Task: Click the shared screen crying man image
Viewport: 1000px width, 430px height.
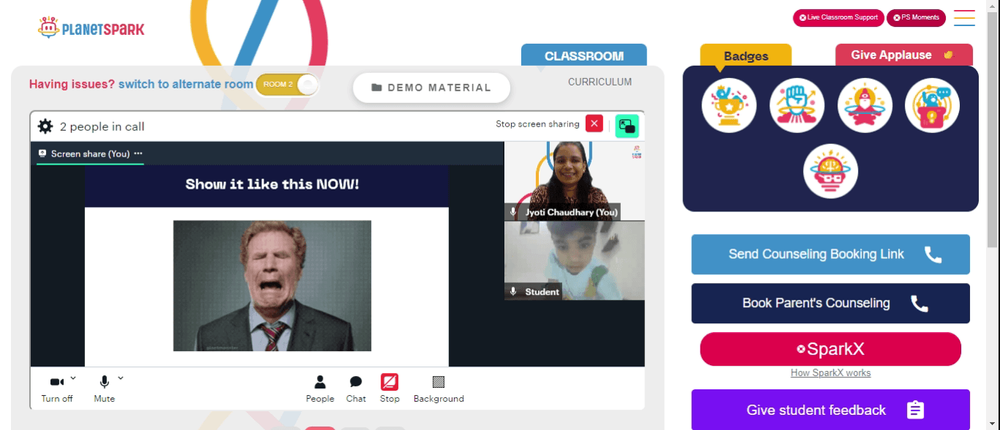Action: [272, 286]
